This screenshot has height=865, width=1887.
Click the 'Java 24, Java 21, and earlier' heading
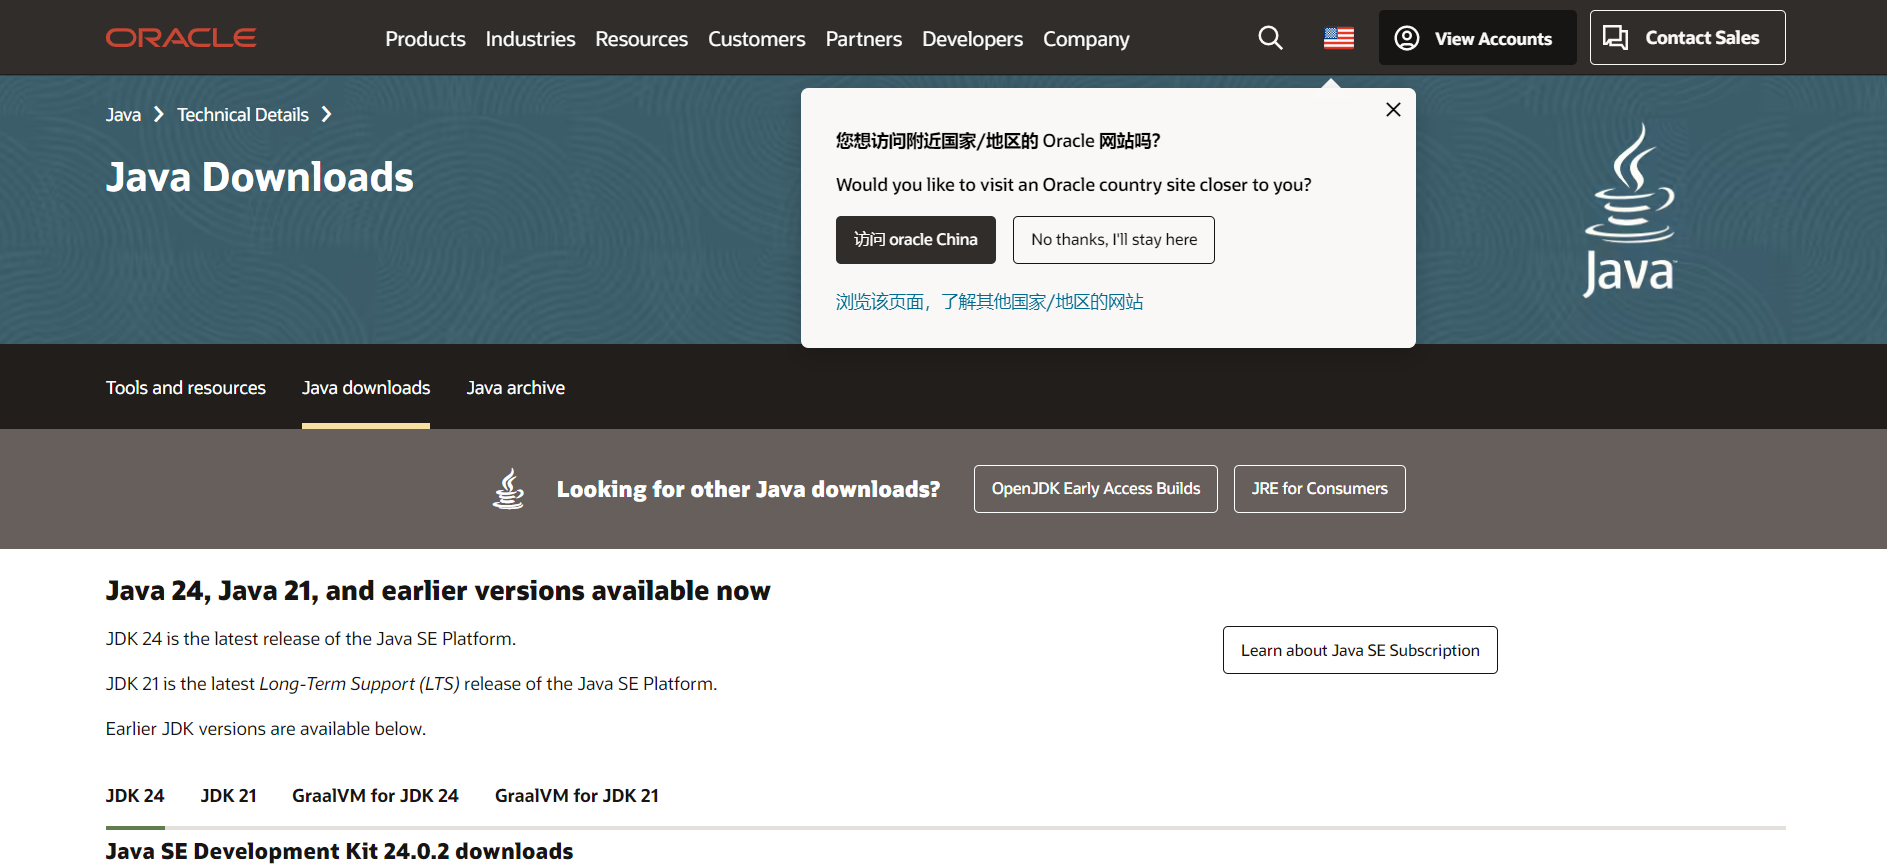pos(438,591)
